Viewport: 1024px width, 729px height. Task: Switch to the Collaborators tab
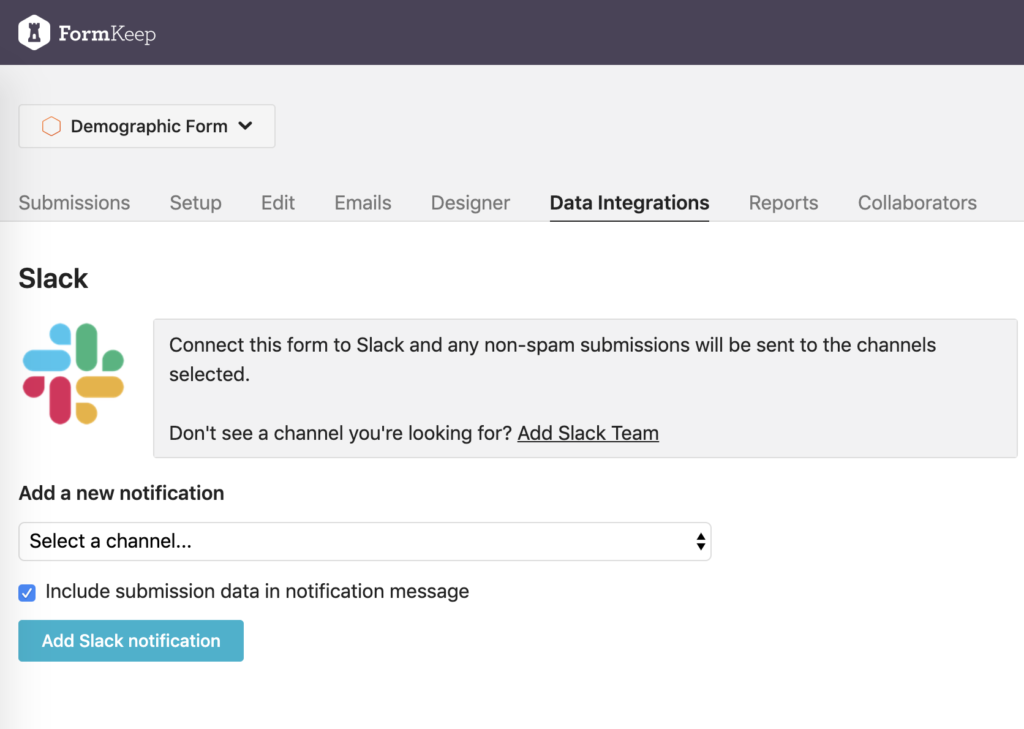point(917,203)
